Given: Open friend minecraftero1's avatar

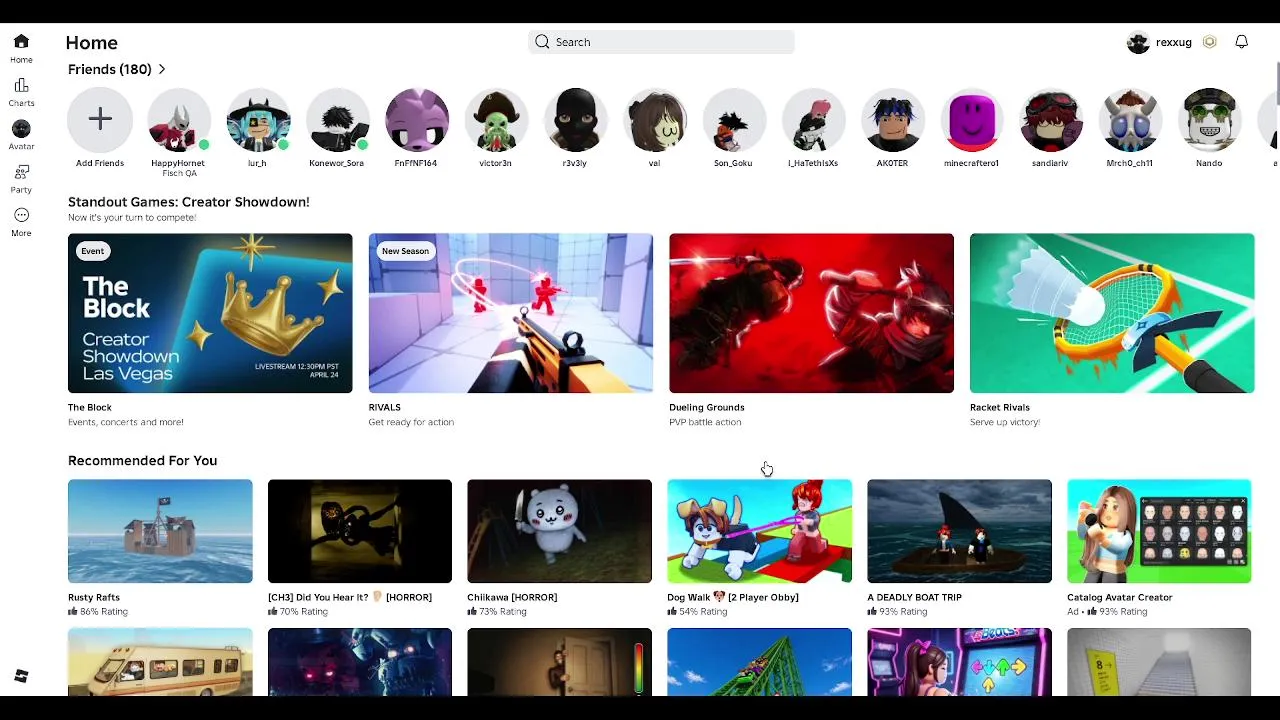Looking at the screenshot, I should coord(972,120).
